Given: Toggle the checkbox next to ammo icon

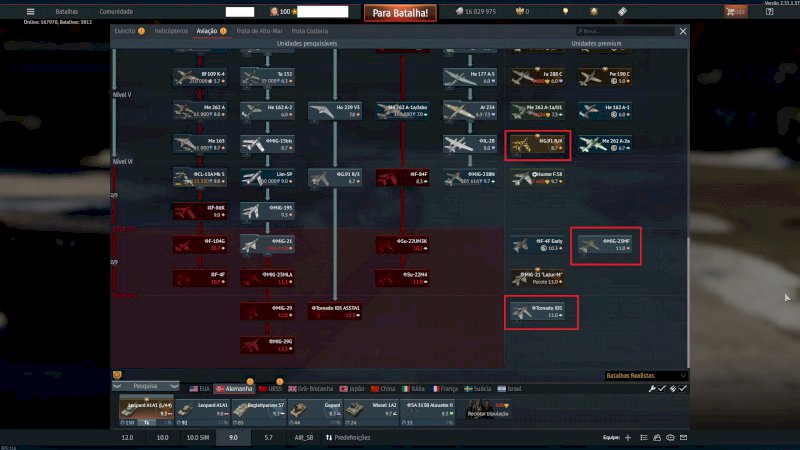Looking at the screenshot, I should click(x=683, y=389).
